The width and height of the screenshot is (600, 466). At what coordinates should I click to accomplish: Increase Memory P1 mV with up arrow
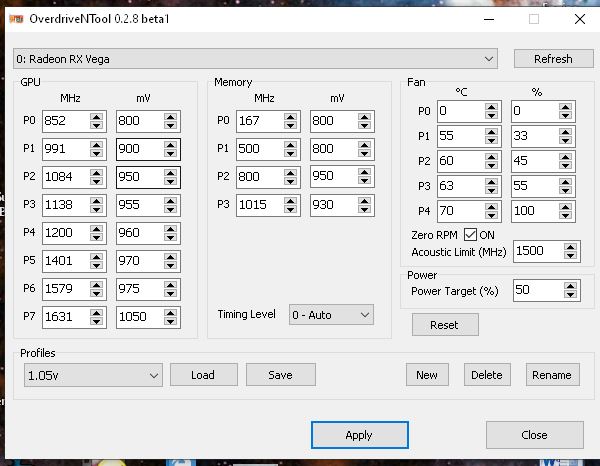click(364, 145)
